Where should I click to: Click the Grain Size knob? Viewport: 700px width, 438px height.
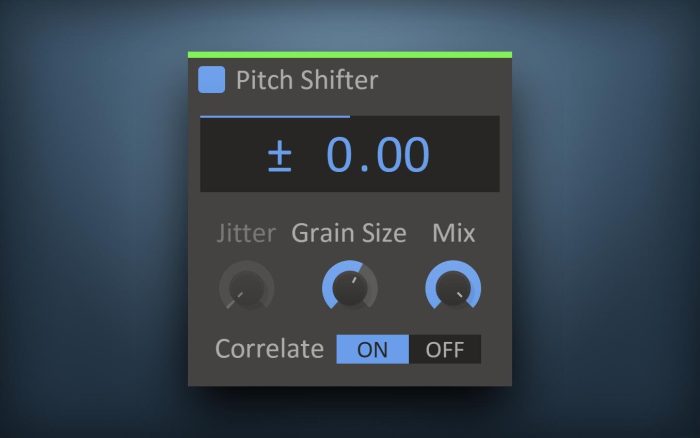tap(350, 286)
